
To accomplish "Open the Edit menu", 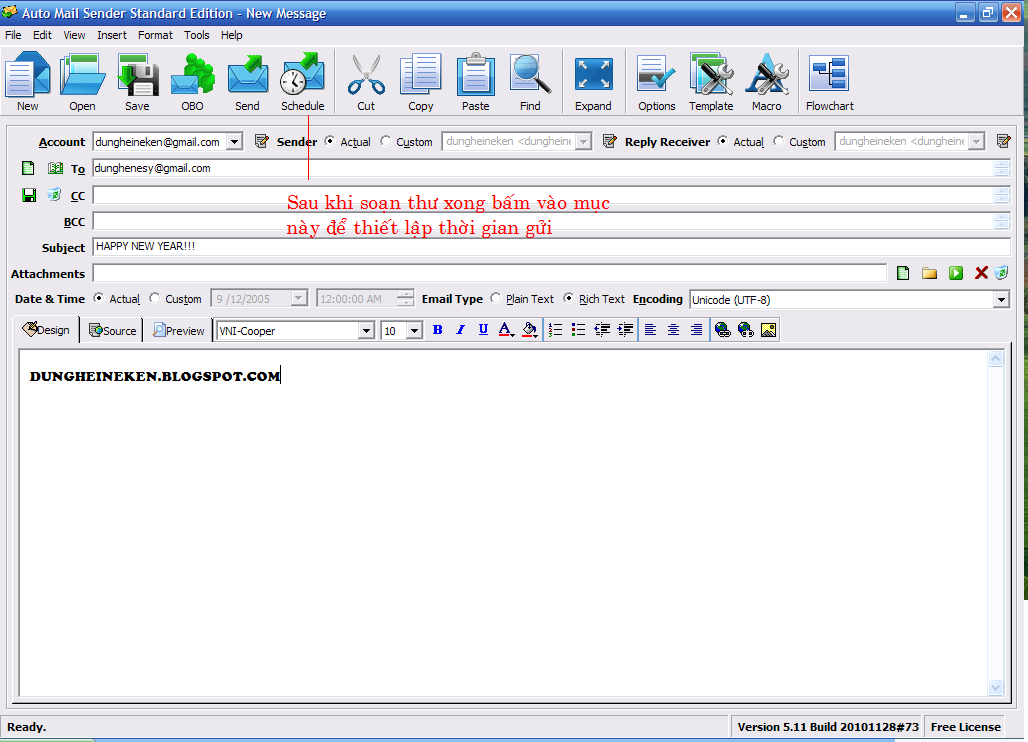I will [x=42, y=35].
